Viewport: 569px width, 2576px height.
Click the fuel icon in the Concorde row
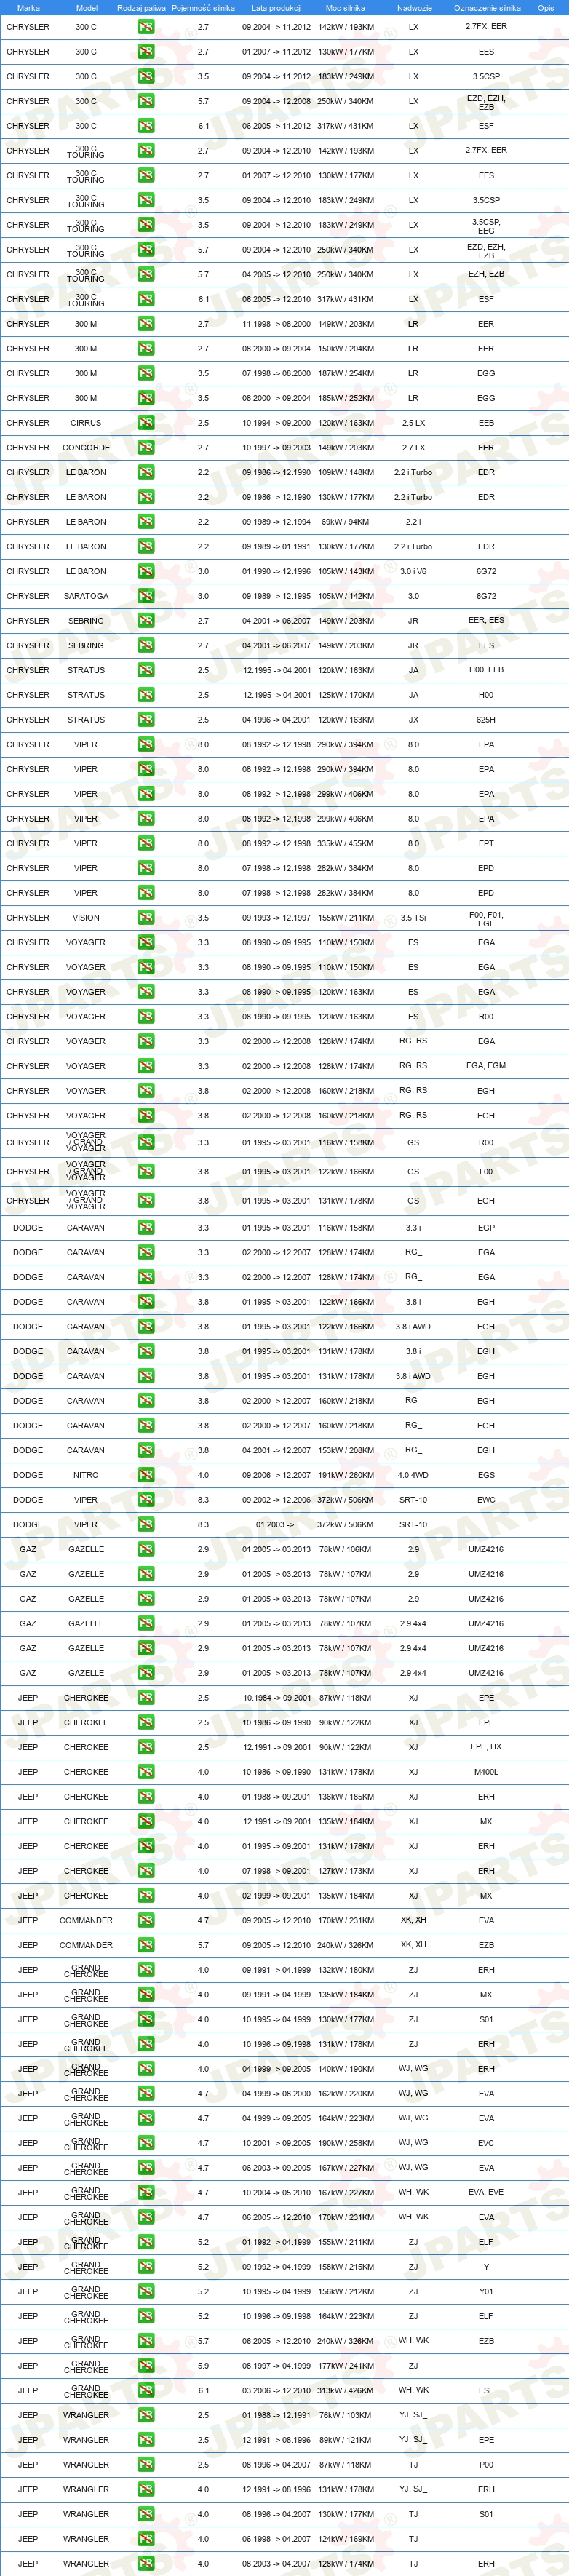[146, 448]
